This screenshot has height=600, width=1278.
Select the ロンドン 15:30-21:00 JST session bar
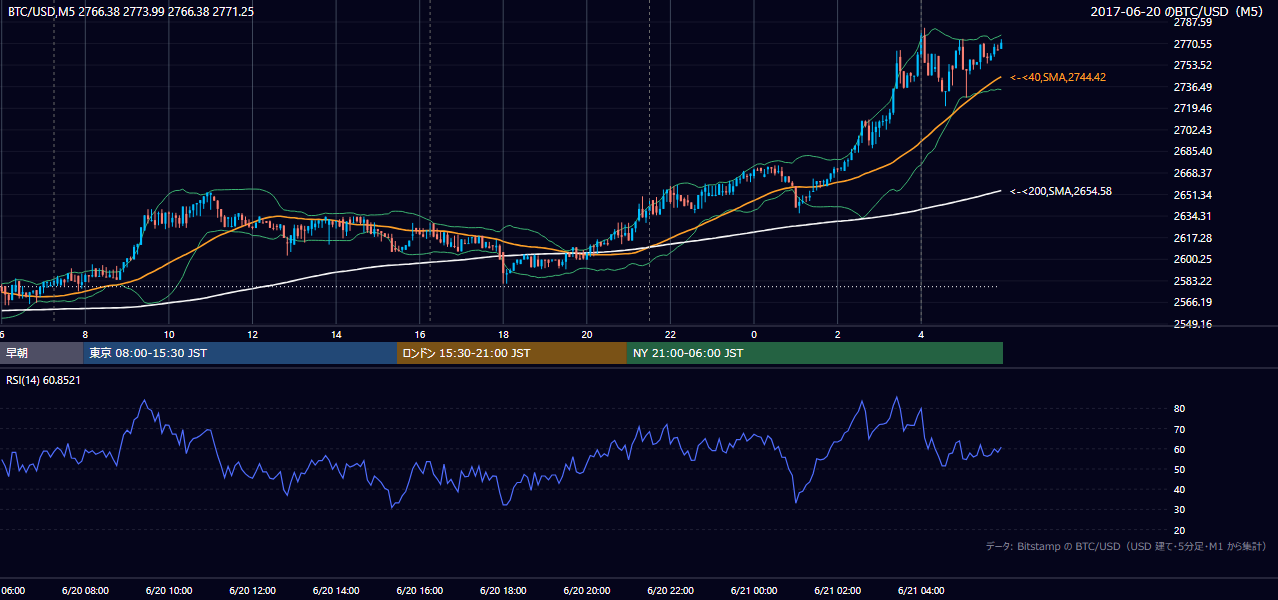point(512,353)
